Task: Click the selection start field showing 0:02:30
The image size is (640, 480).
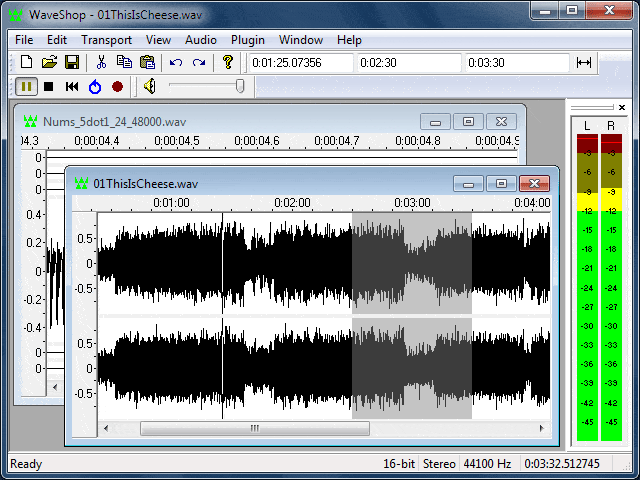Action: (407, 62)
